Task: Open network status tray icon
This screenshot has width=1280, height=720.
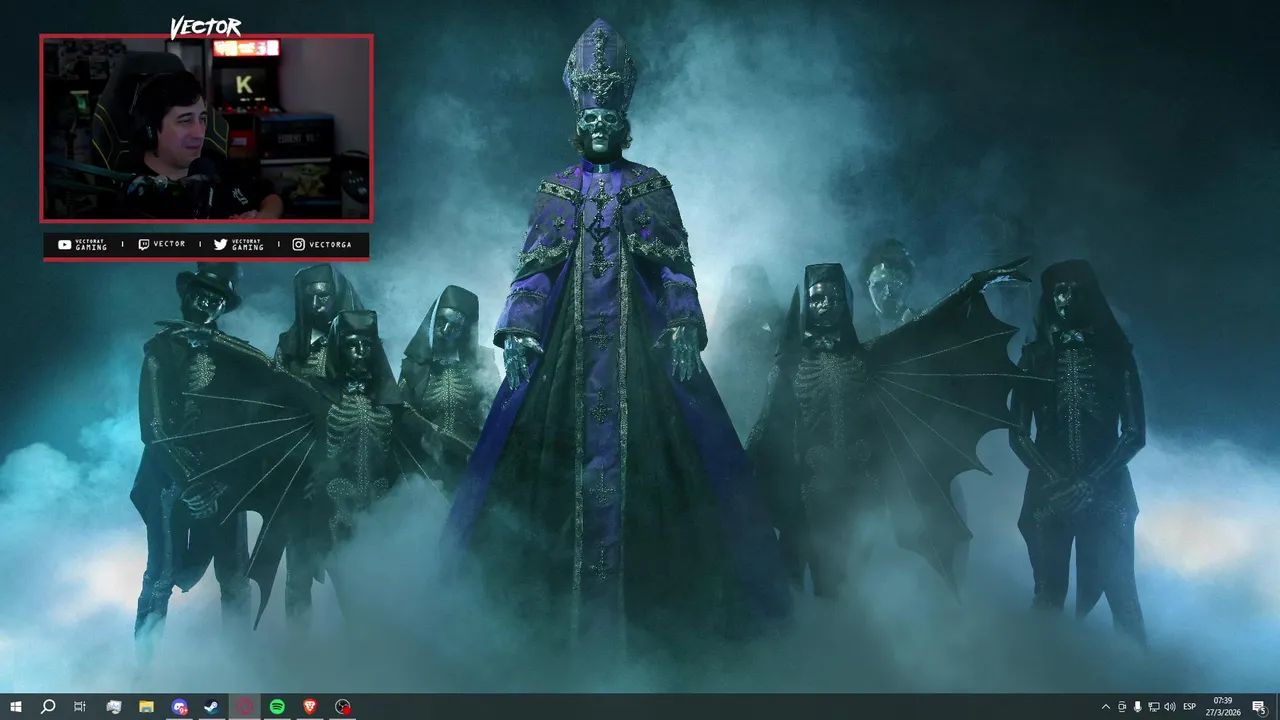Action: (1154, 707)
